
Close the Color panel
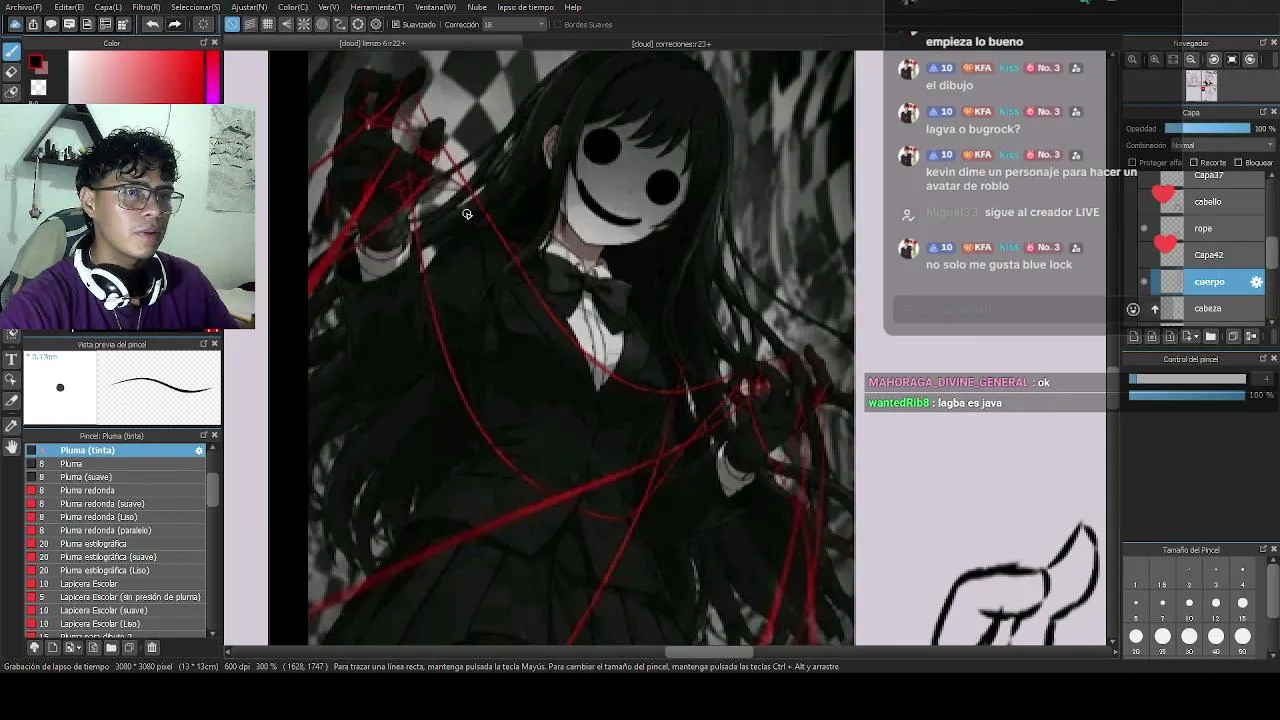(x=214, y=43)
